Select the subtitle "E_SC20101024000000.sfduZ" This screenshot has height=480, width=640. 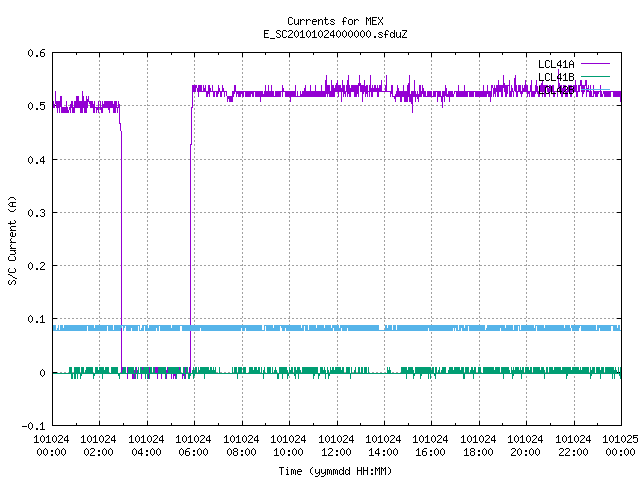[335, 34]
